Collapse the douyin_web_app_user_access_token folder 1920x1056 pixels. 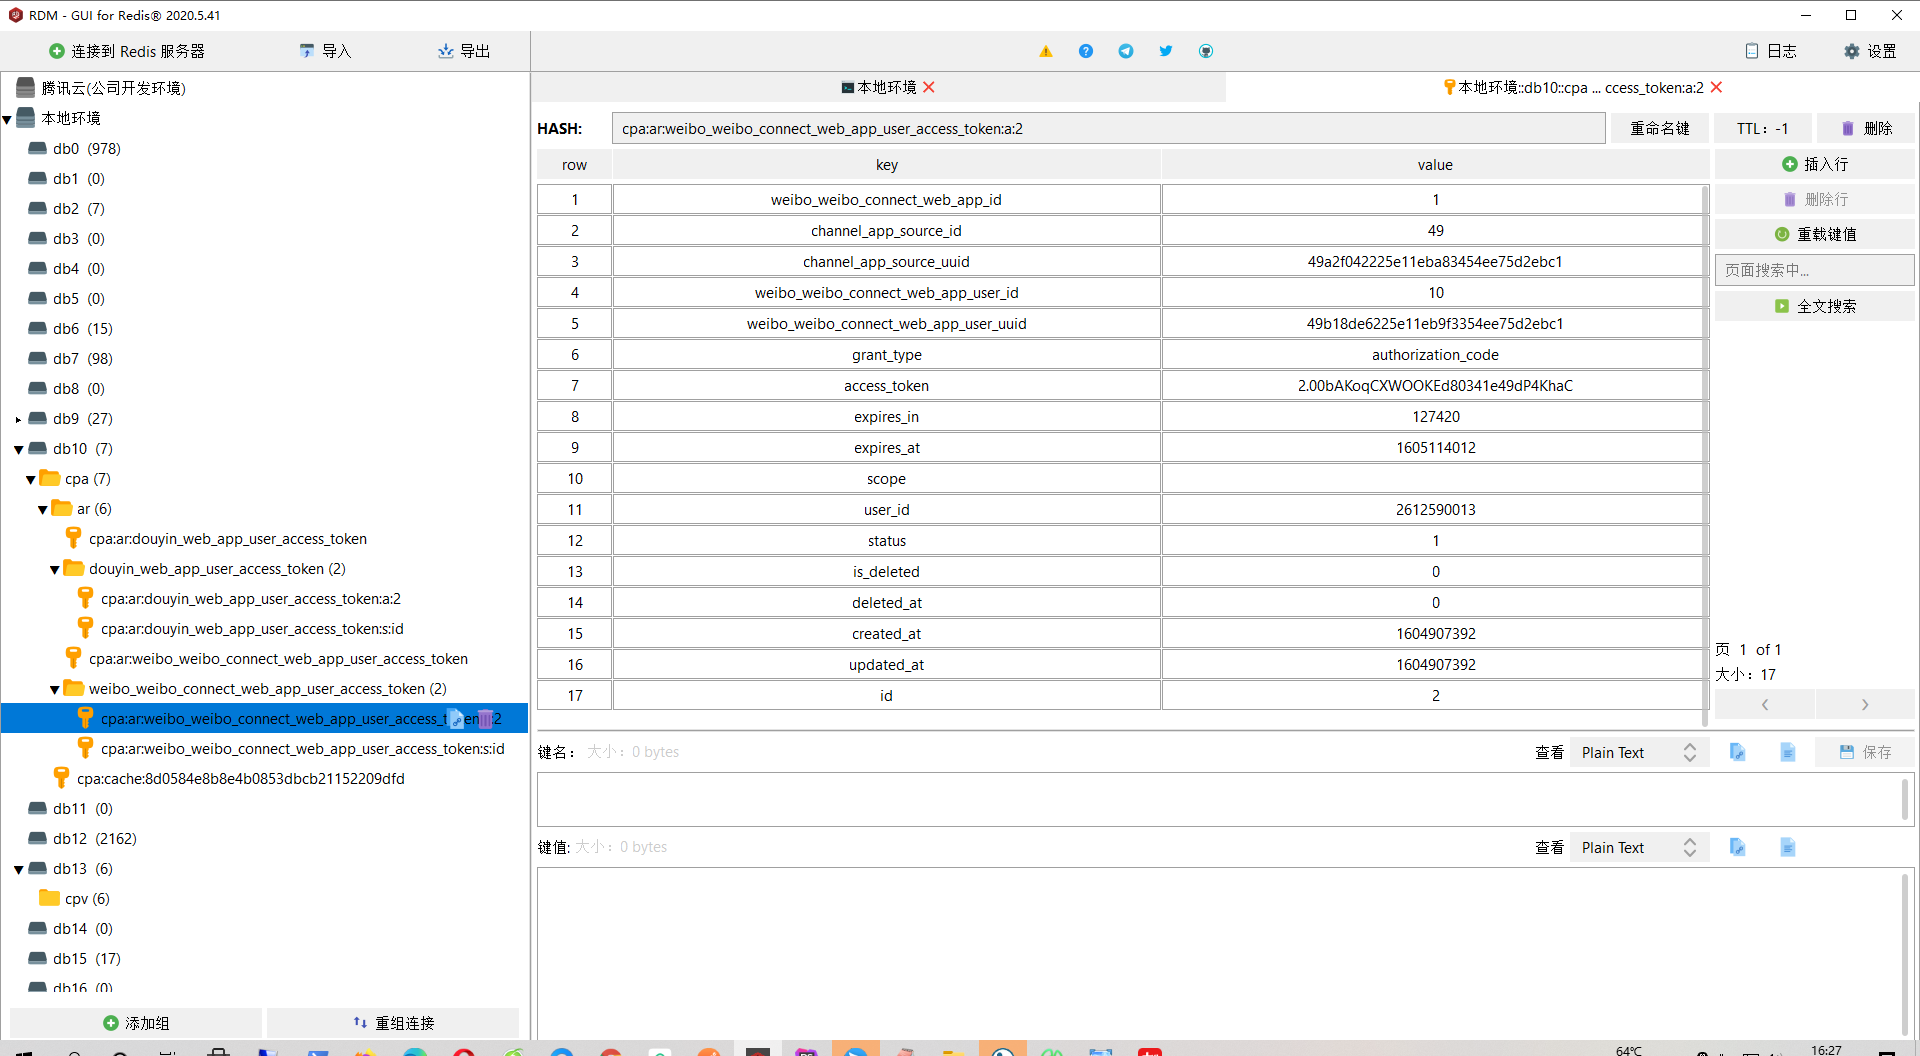[x=55, y=569]
